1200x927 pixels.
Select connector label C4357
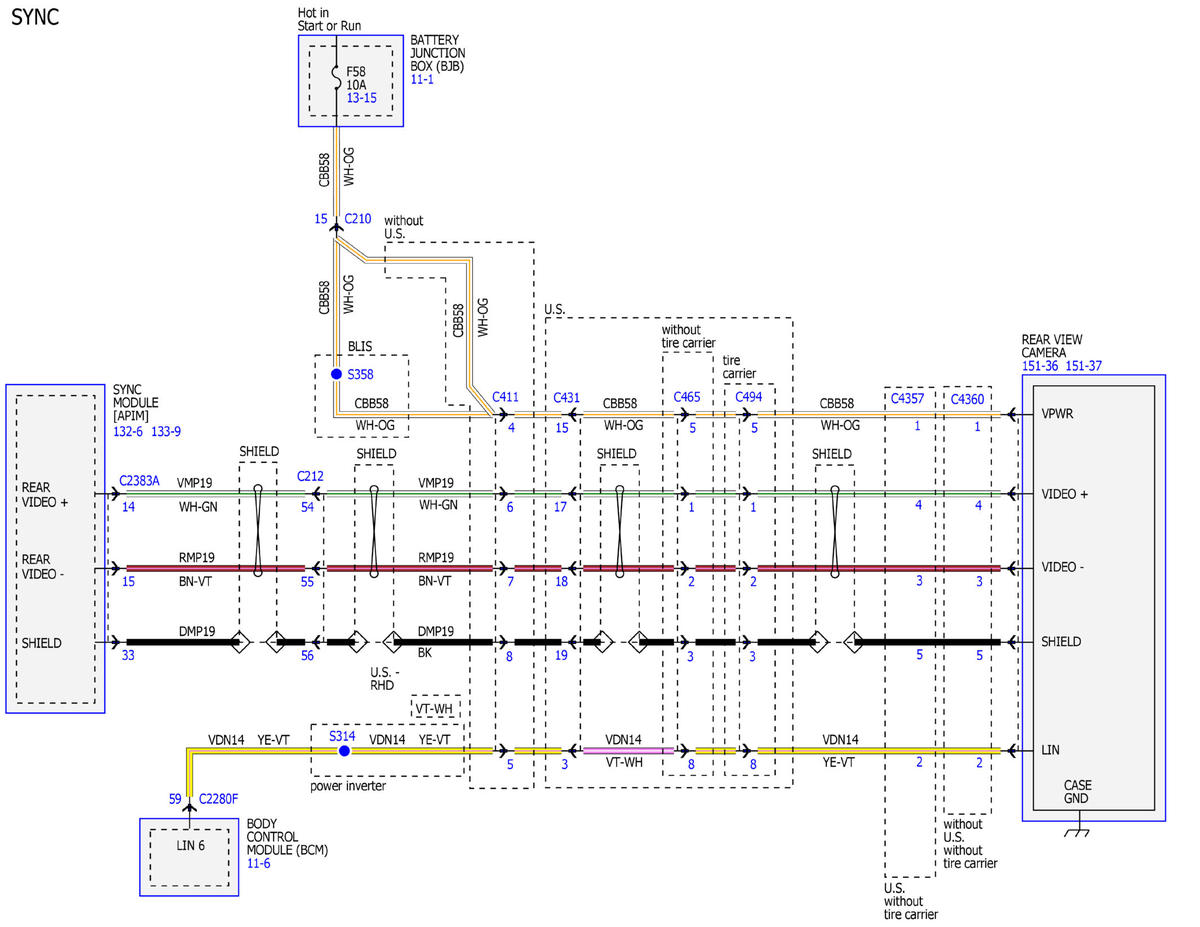coord(908,399)
